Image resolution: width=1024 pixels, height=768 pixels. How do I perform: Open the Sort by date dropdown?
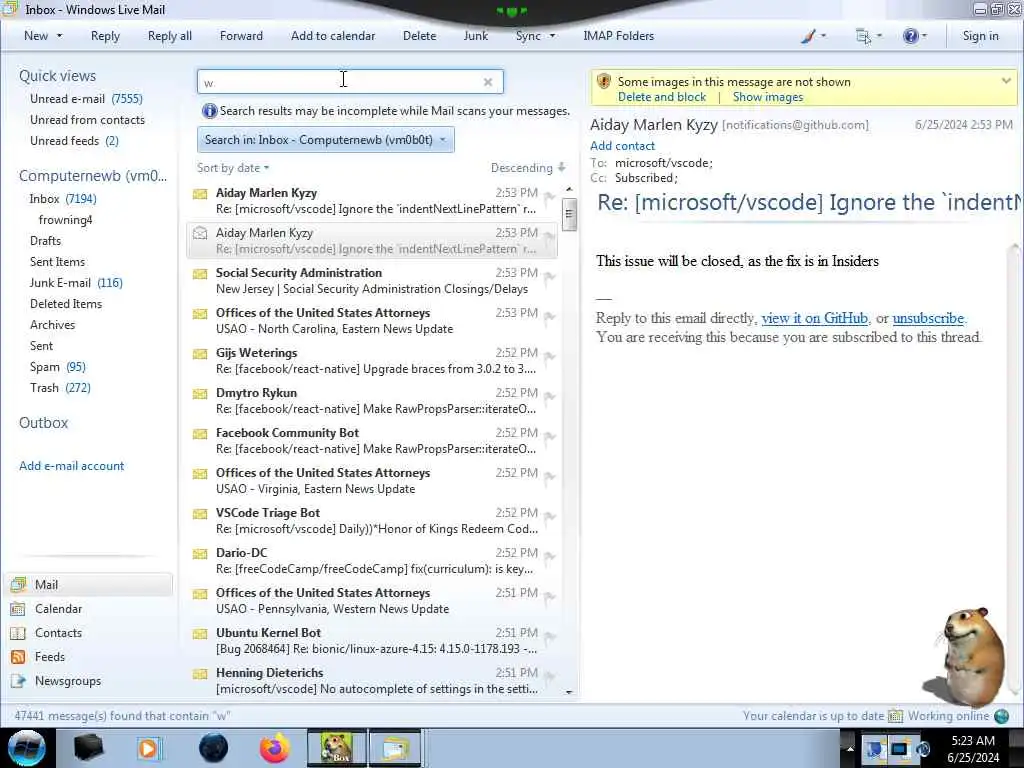click(233, 168)
